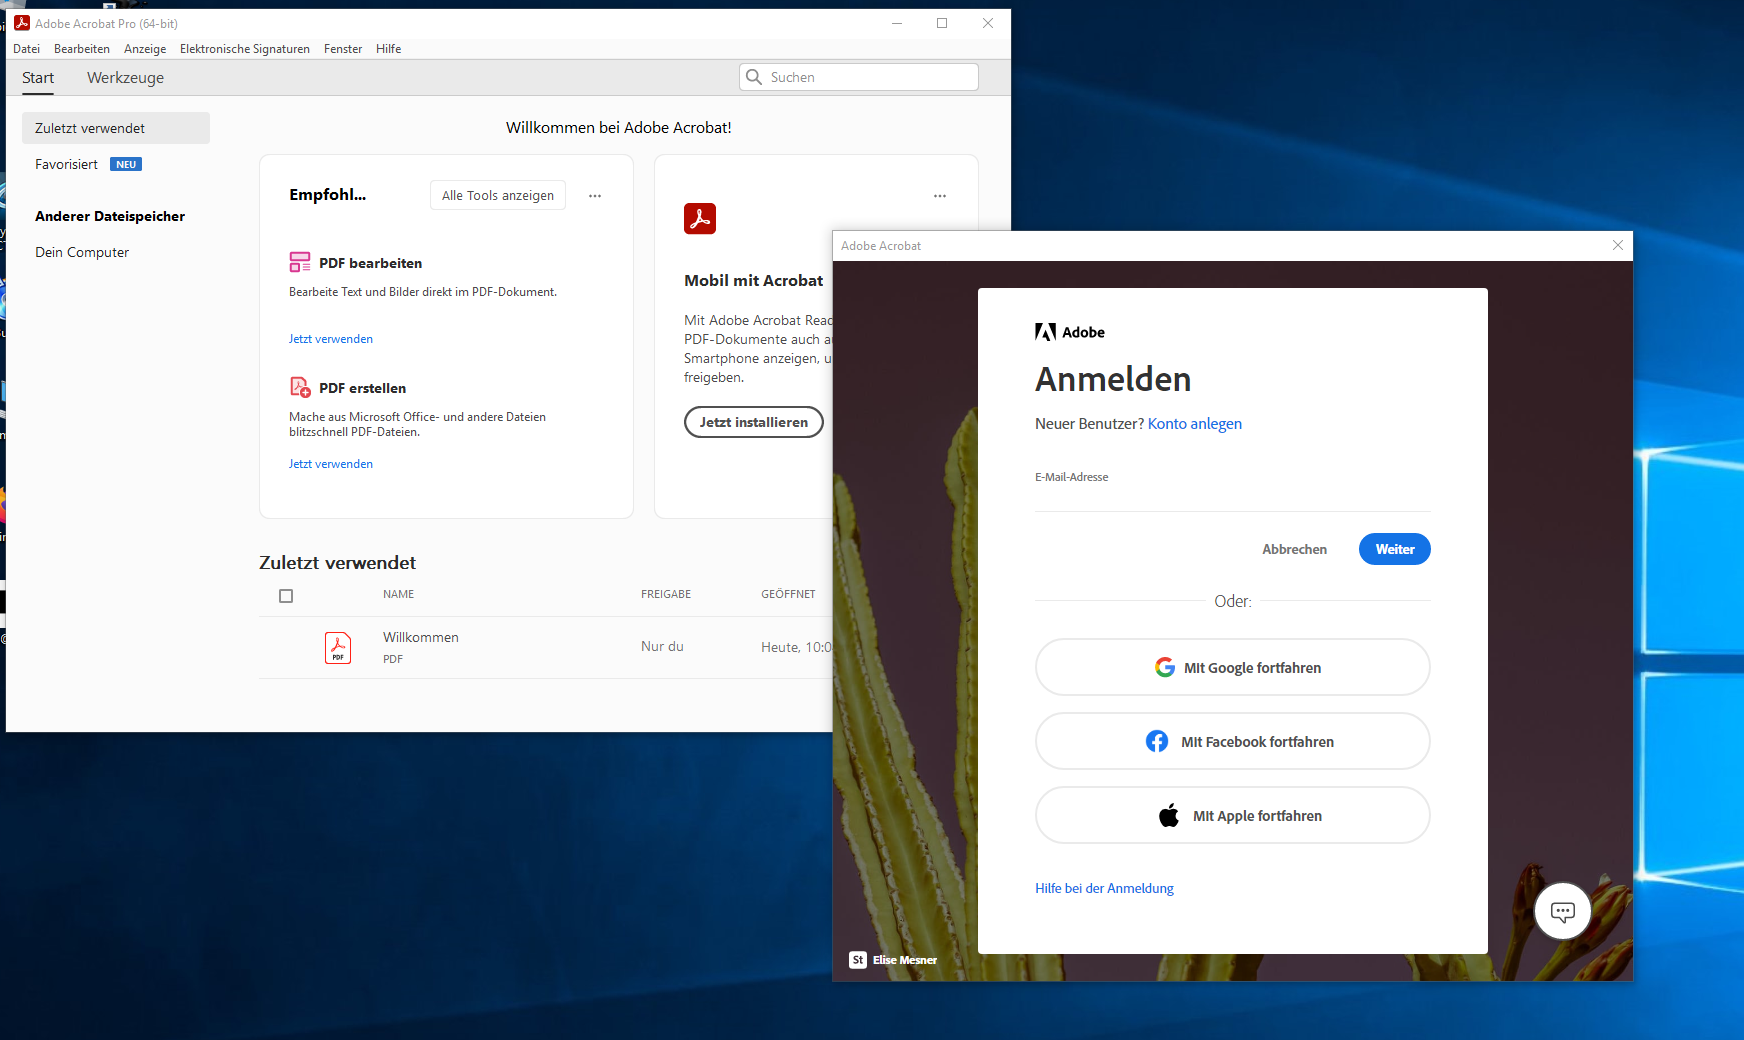Click Alle Tools anzeigen button
Viewport: 1744px width, 1040px height.
497,195
